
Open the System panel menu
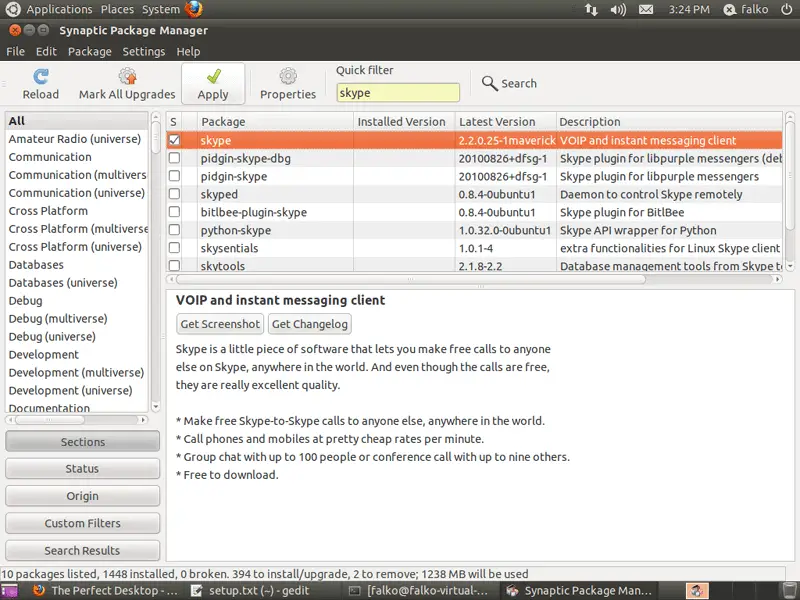point(161,9)
